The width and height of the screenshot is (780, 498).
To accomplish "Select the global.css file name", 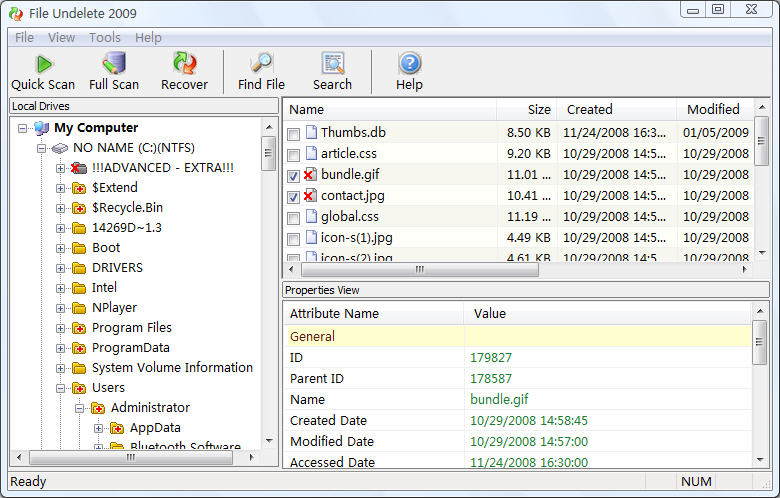I will coord(350,216).
